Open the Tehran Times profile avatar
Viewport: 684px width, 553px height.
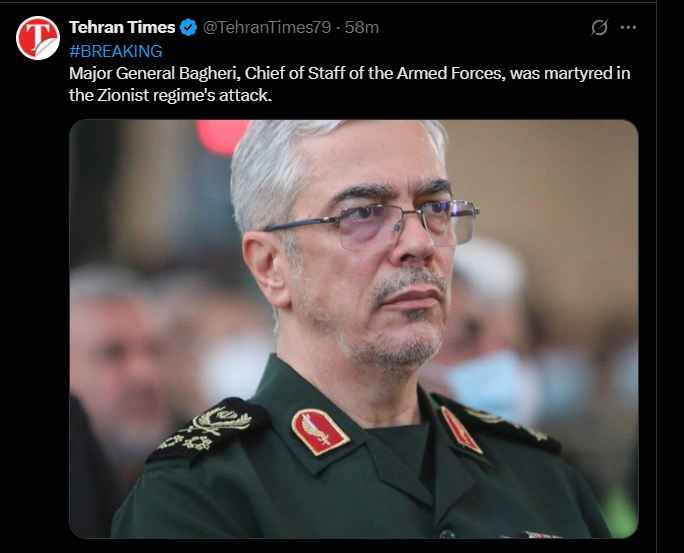(38, 38)
